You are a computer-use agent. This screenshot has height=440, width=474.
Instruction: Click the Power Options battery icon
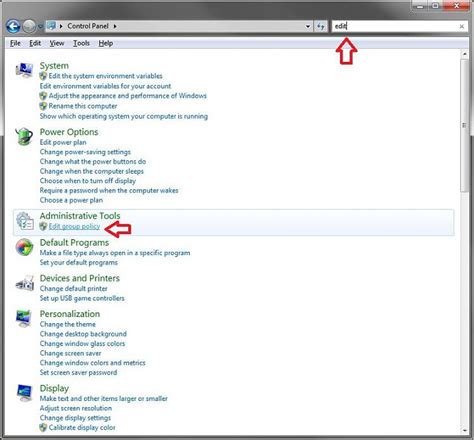(x=24, y=136)
